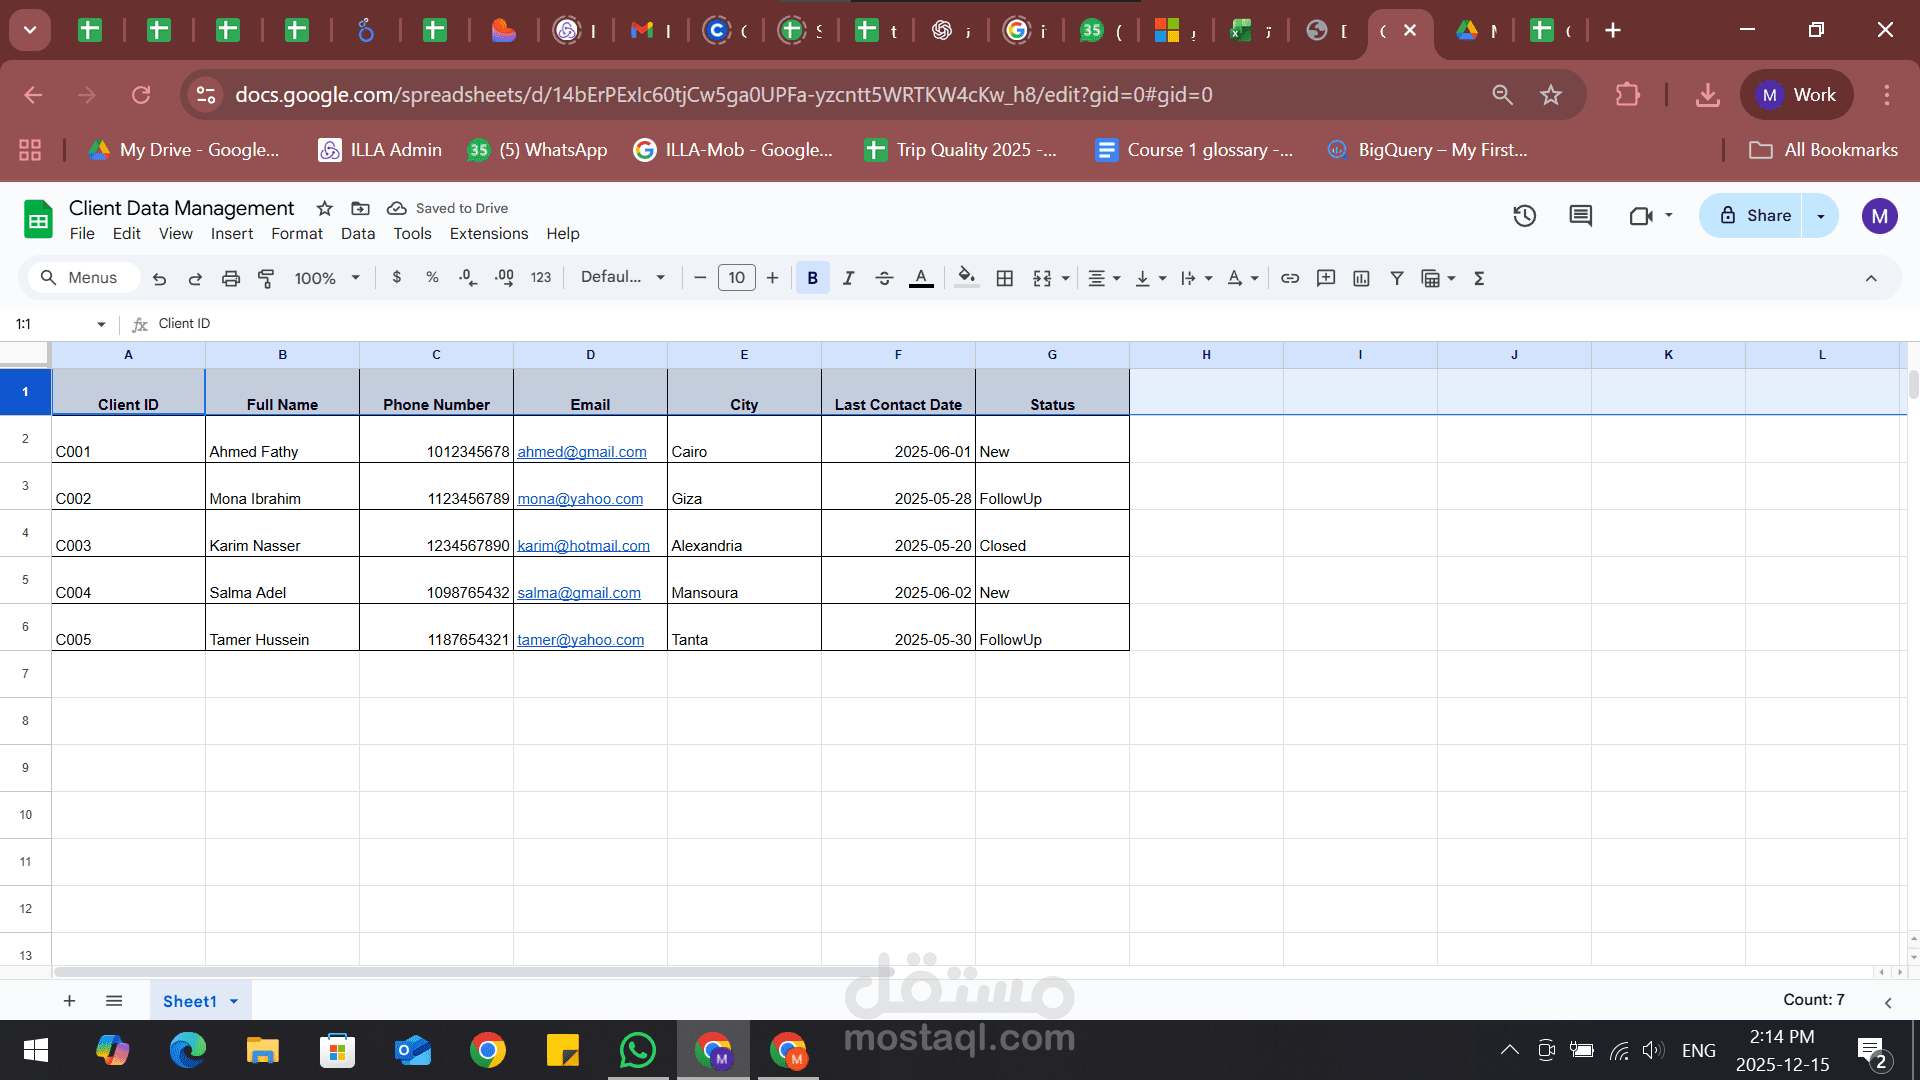Toggle bold formatting

[x=812, y=278]
